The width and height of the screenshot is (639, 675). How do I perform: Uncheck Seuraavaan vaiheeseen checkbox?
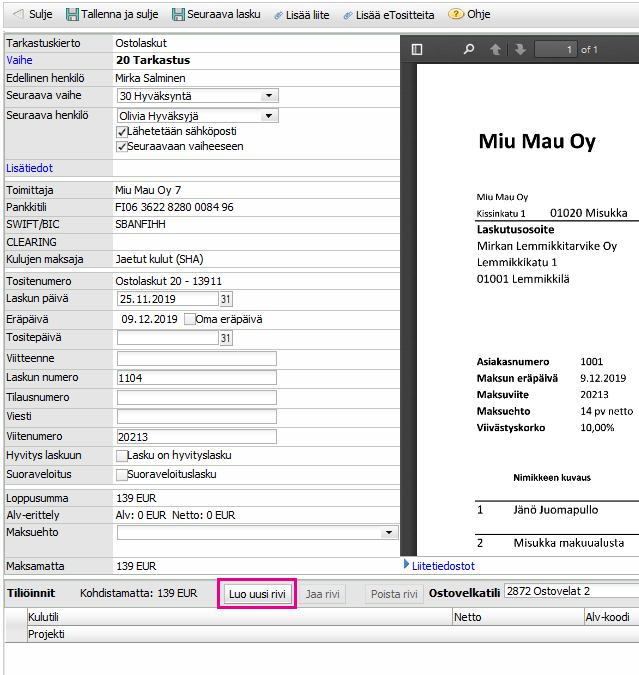pyautogui.click(x=122, y=146)
